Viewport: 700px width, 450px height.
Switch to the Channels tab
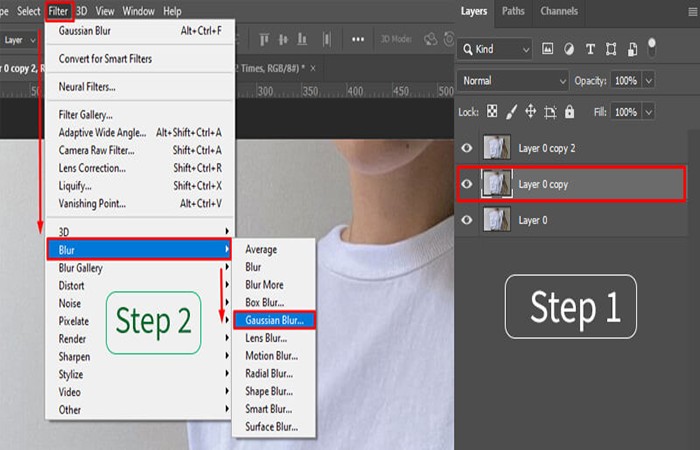[559, 11]
